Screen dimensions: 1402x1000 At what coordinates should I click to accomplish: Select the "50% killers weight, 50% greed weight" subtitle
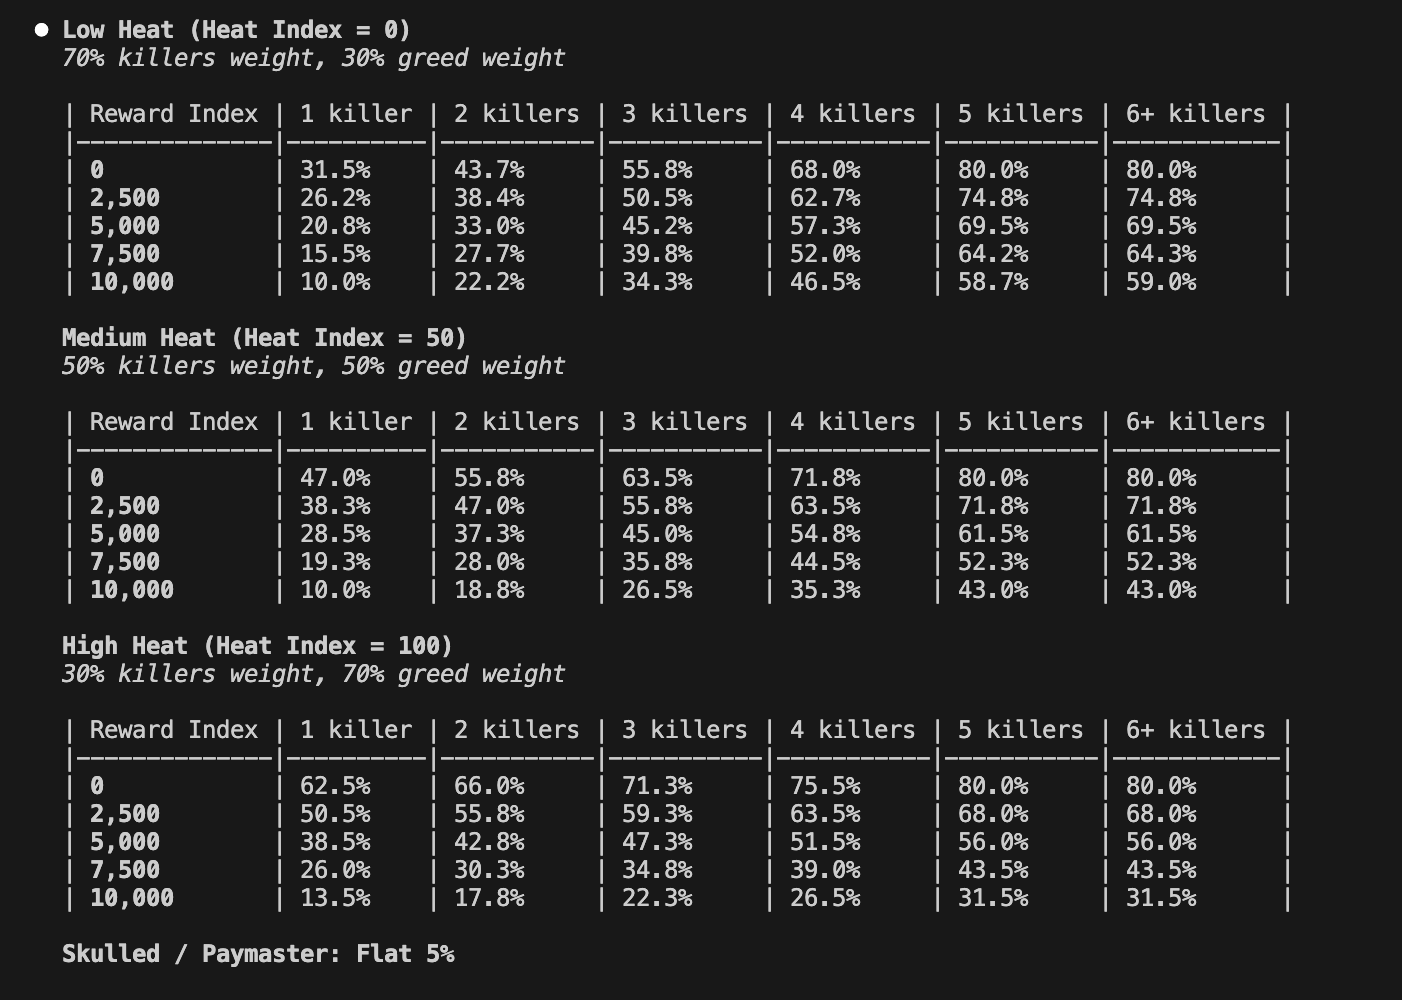pos(313,366)
